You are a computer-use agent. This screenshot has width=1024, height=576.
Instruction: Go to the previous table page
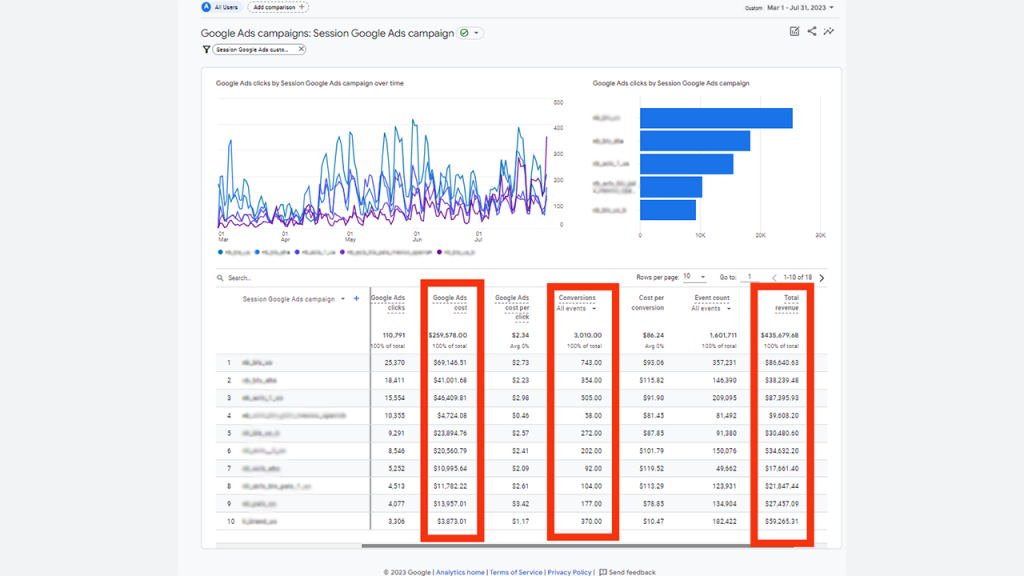[x=775, y=278]
